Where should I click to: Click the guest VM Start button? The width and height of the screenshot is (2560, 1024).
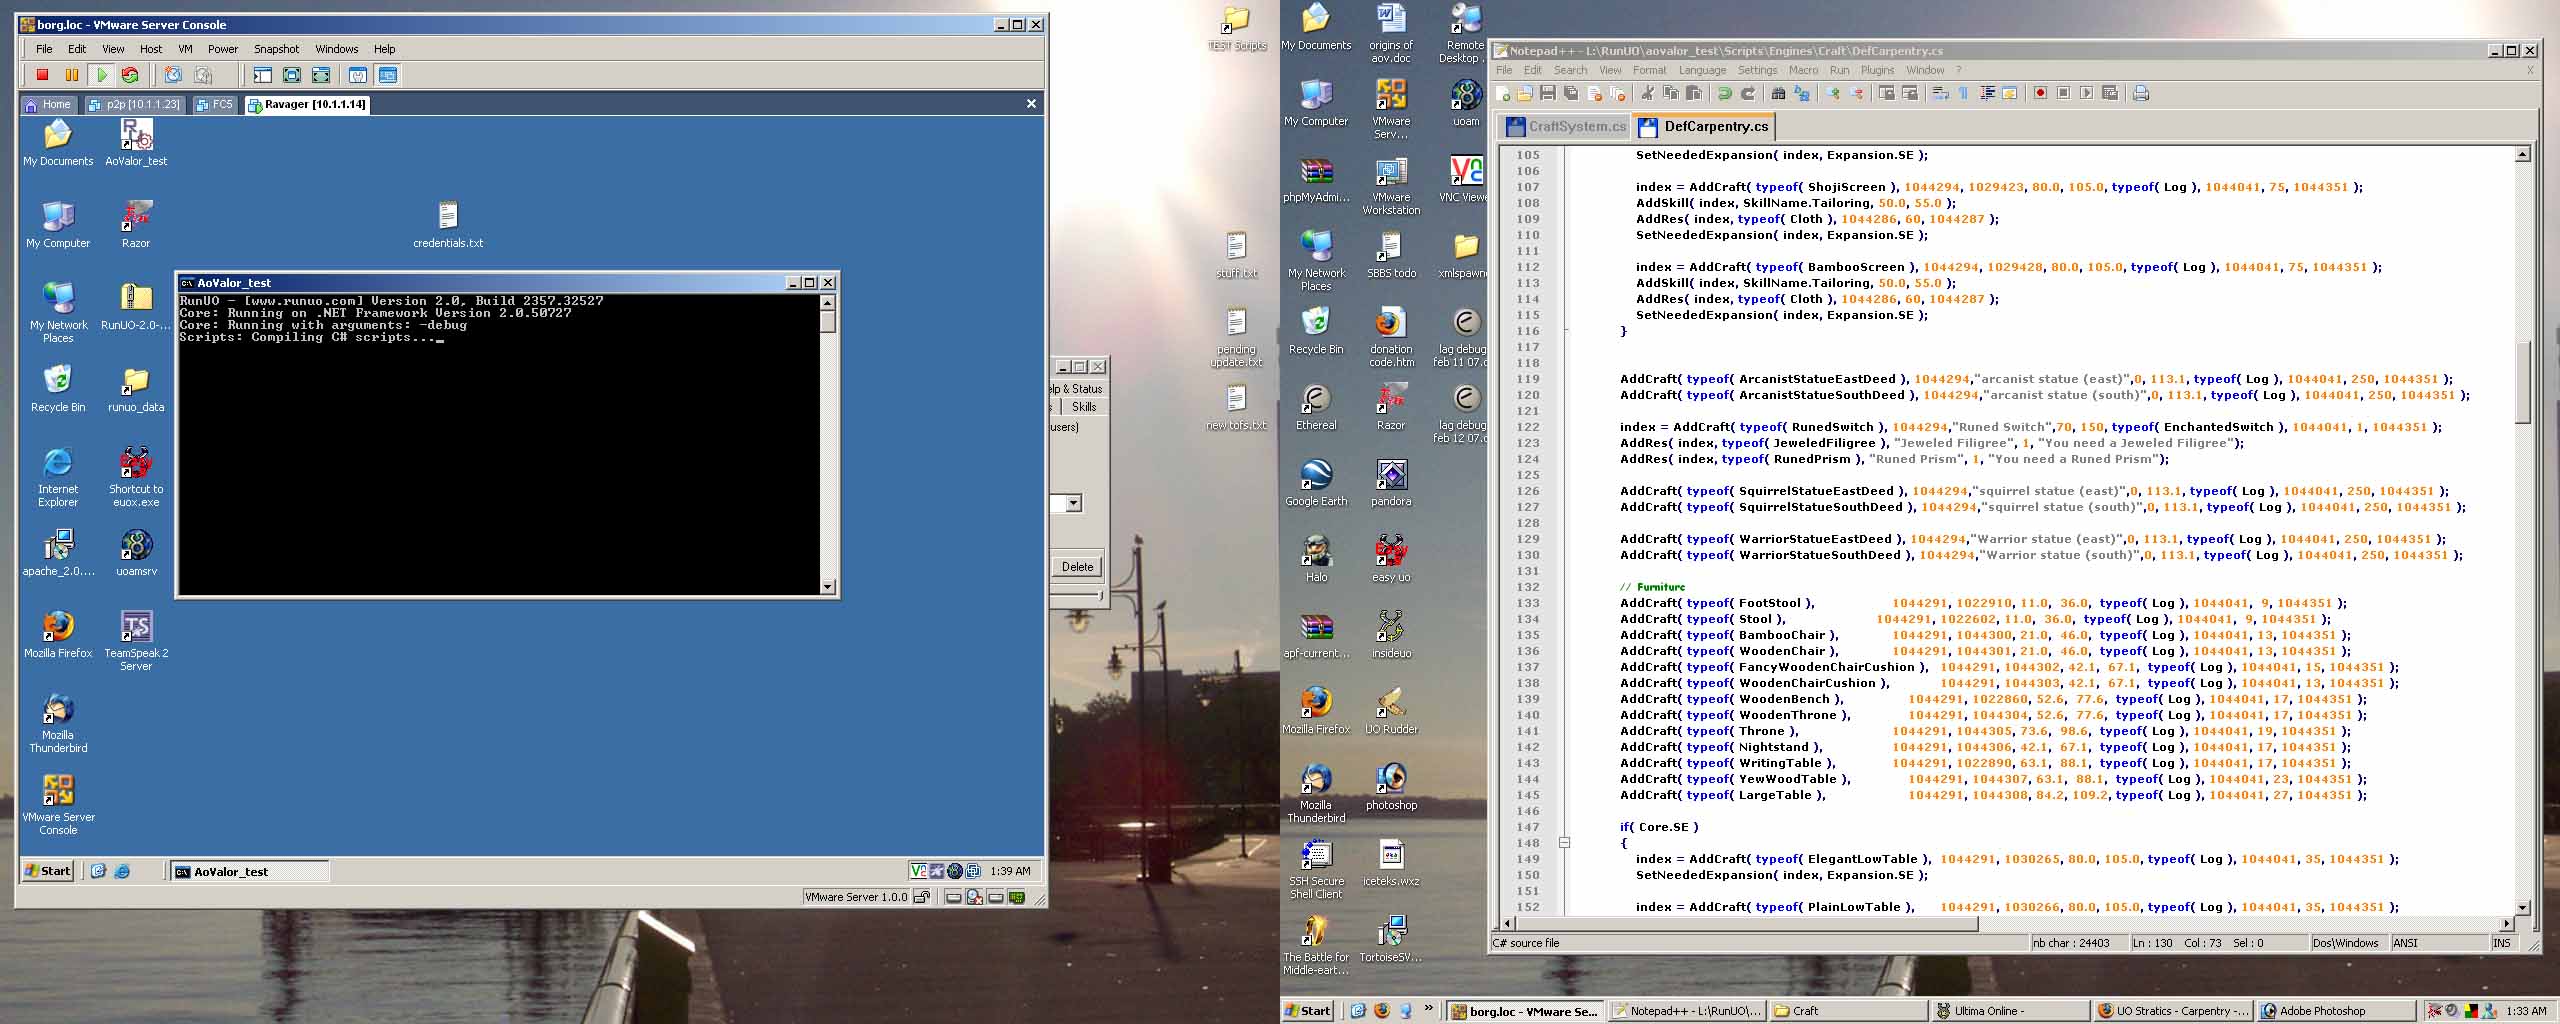pyautogui.click(x=48, y=871)
